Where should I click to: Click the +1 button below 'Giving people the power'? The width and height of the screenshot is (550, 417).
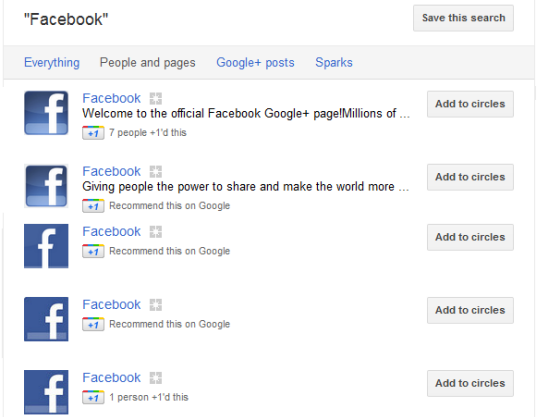[93, 206]
